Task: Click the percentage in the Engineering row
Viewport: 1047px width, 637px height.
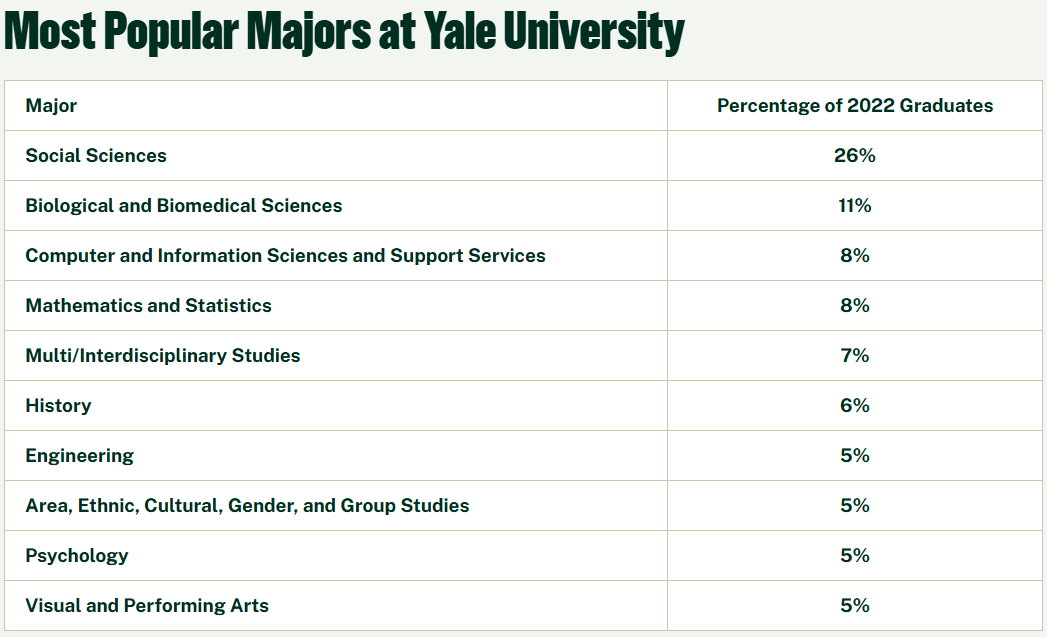Action: [855, 456]
